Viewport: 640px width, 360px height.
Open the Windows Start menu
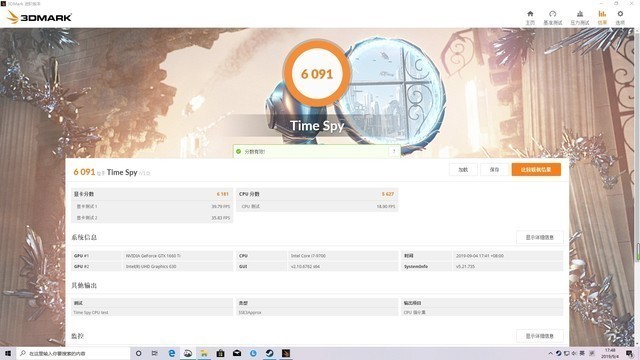click(8, 353)
